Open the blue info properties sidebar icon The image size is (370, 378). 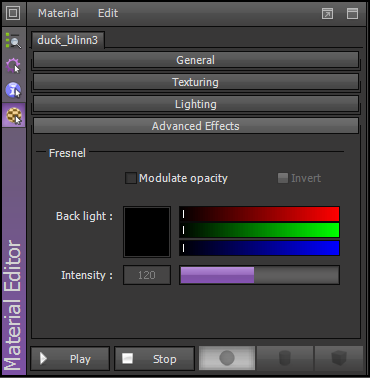pyautogui.click(x=13, y=90)
